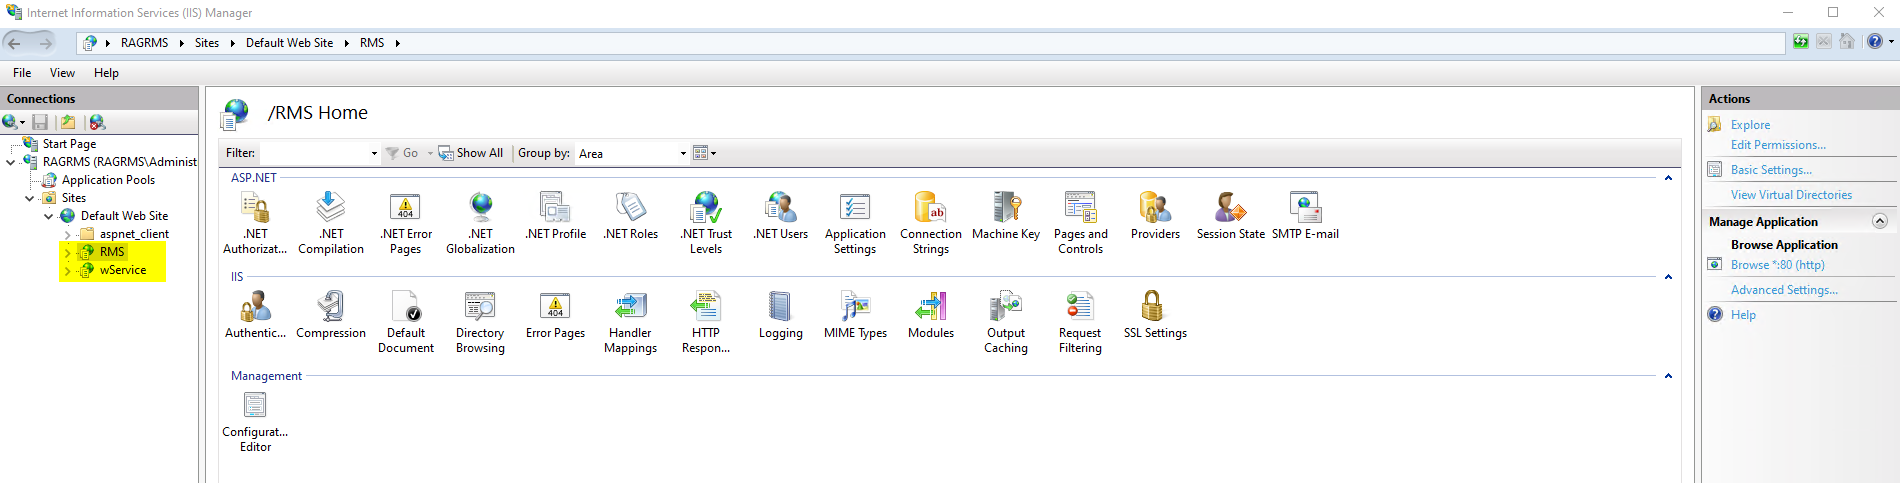Screen dimensions: 1900x483
Task: Open Request Filtering feature
Action: [1081, 322]
